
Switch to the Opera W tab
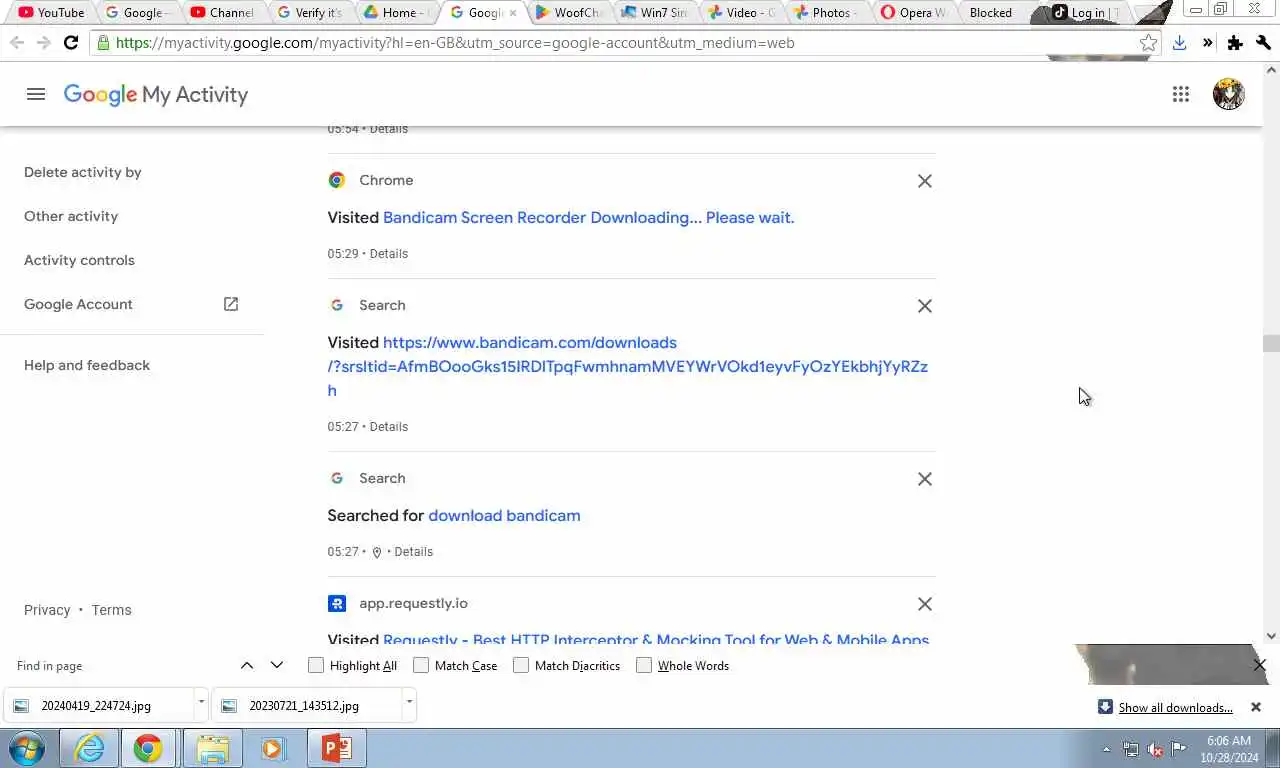[x=913, y=13]
